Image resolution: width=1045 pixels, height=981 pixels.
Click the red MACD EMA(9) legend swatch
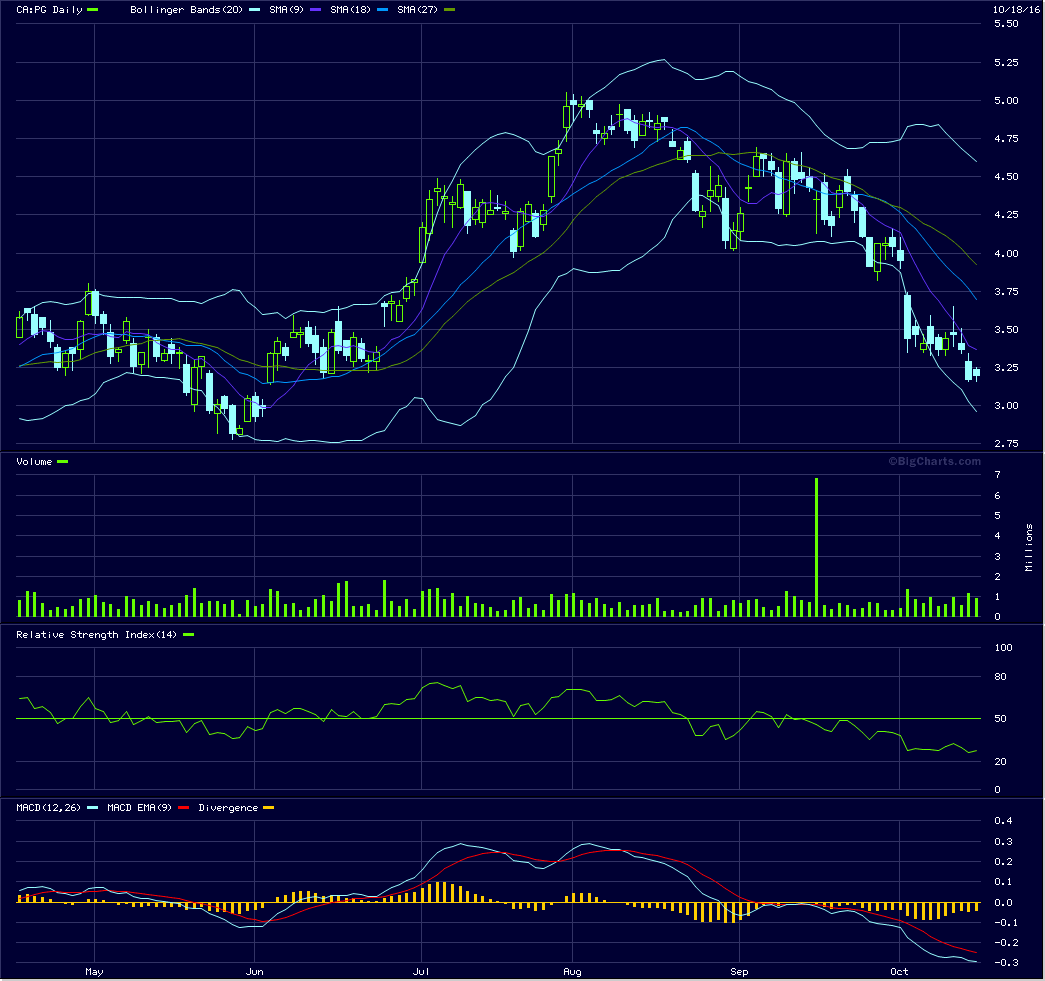click(x=183, y=807)
